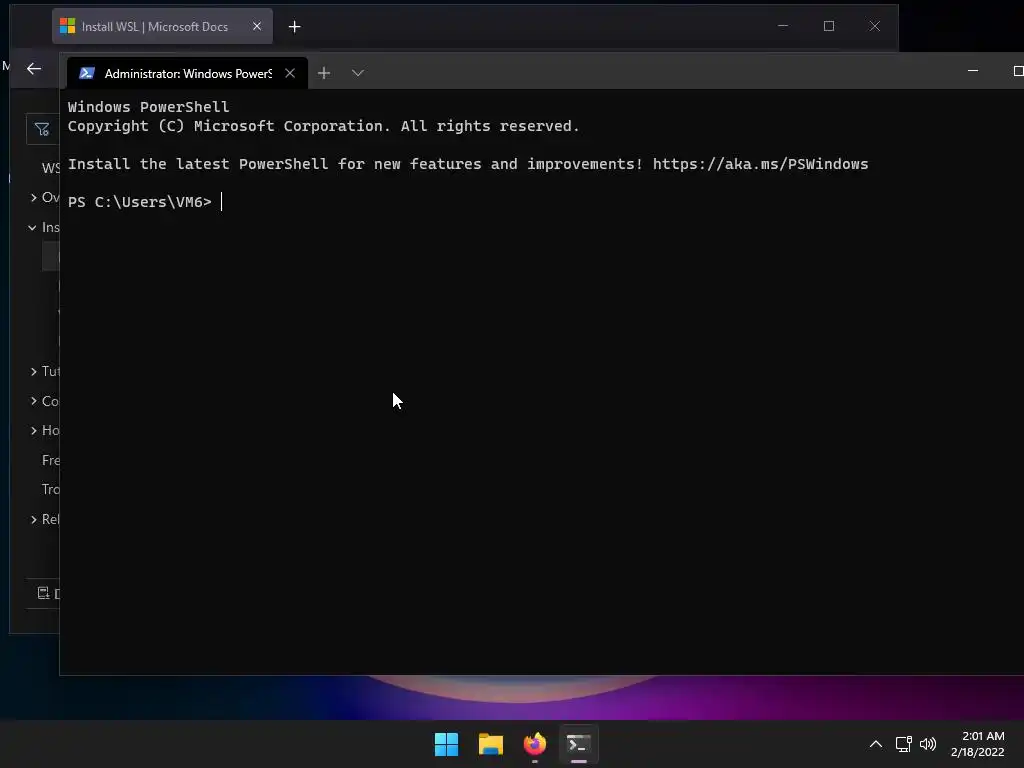Click the Windows Terminal taskbar icon
Viewport: 1024px width, 768px height.
(579, 744)
